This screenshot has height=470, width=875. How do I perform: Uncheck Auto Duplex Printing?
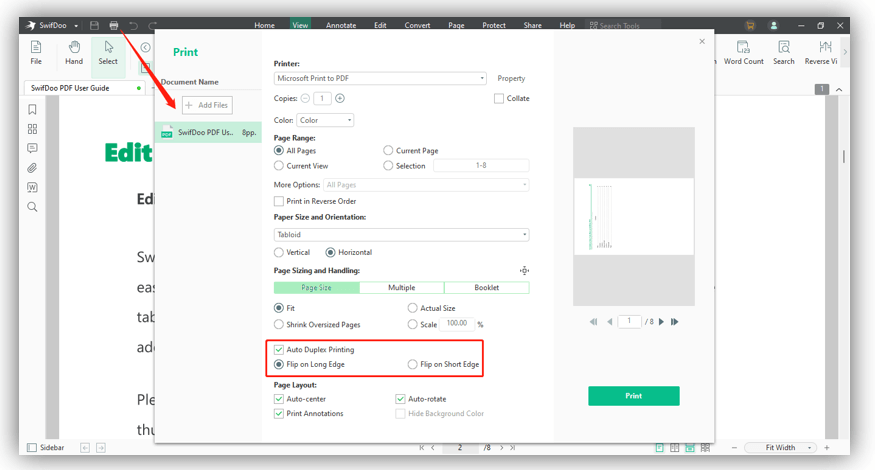(x=278, y=349)
